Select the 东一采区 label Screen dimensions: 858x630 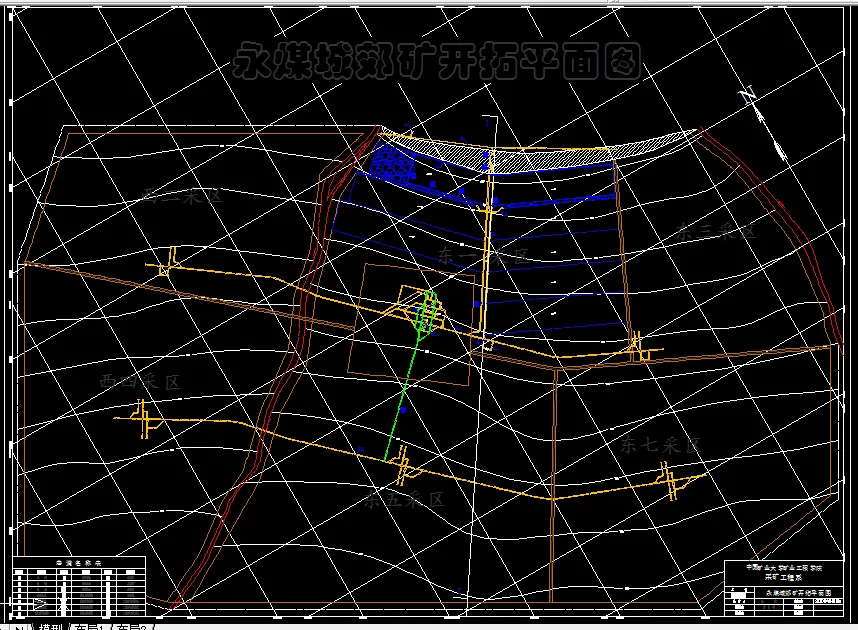pos(484,256)
